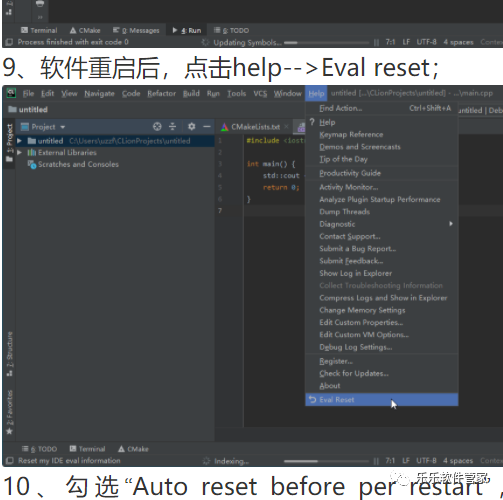This screenshot has height=500, width=503.
Task: Expand the untitled project folder
Action: (19, 141)
